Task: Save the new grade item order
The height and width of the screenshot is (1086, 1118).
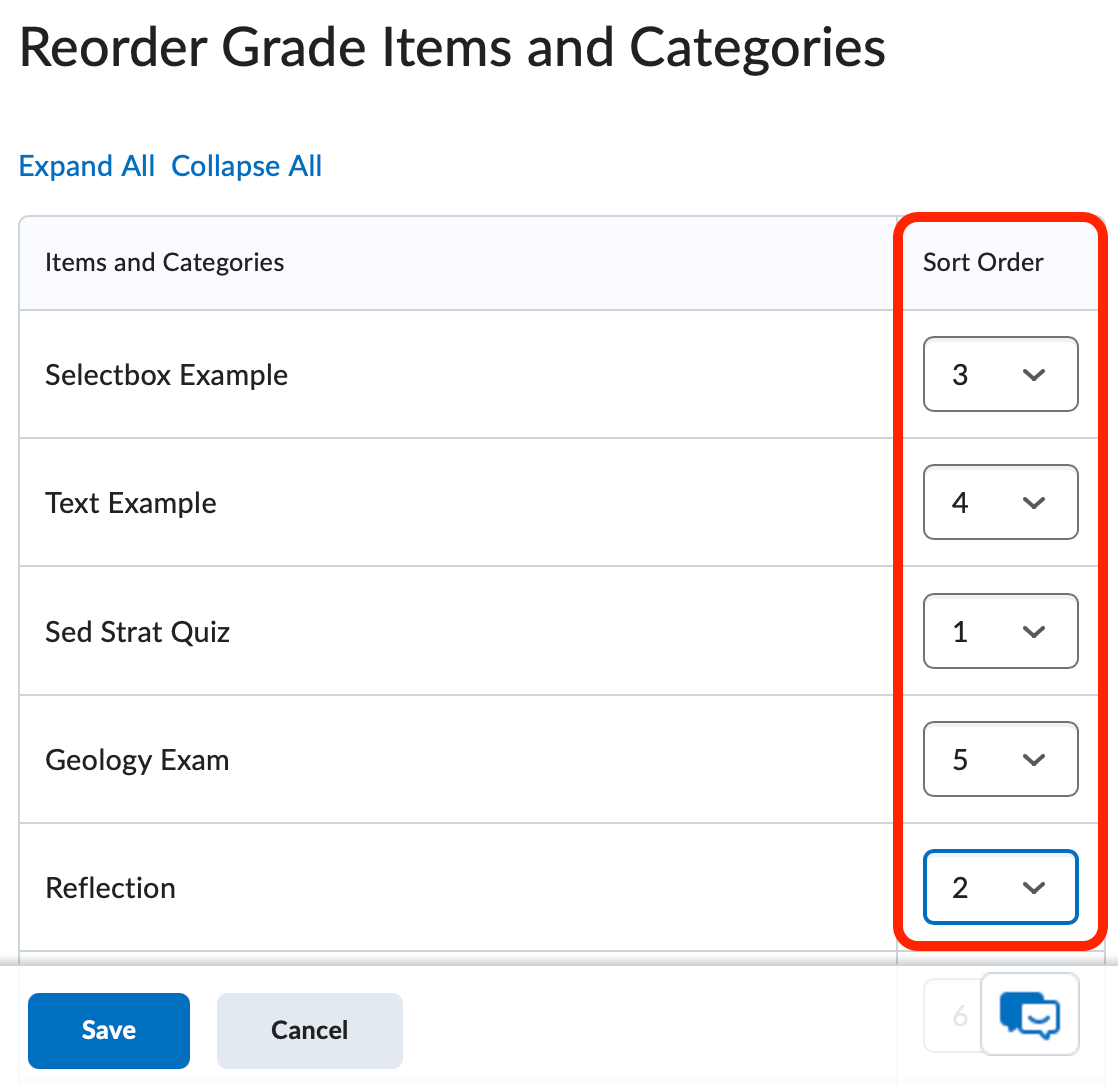Action: [x=108, y=1030]
